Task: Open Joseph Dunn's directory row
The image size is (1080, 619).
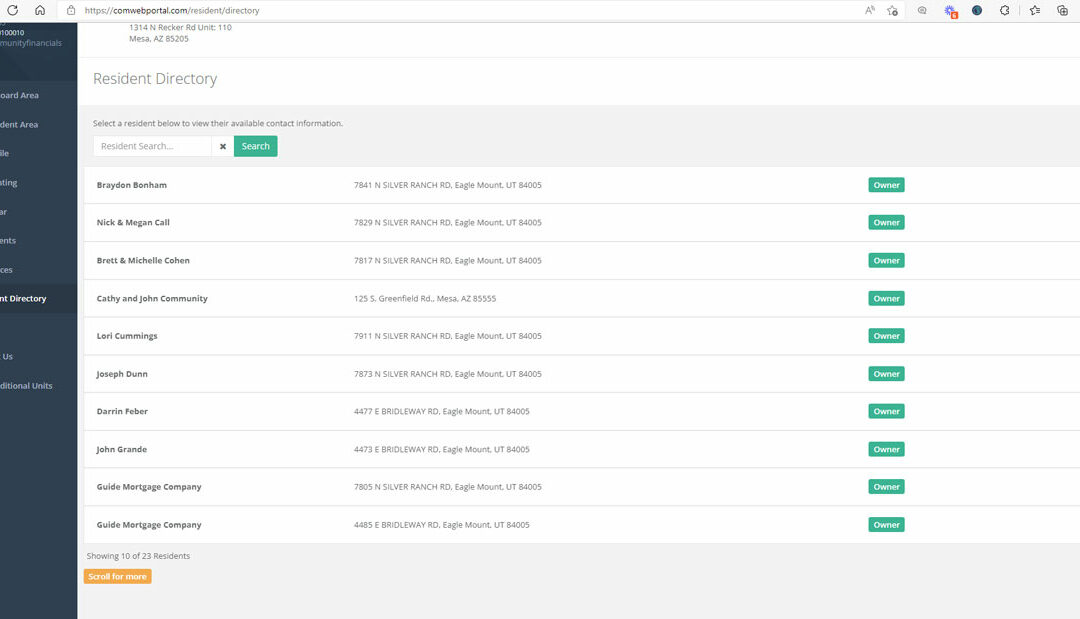Action: point(122,374)
